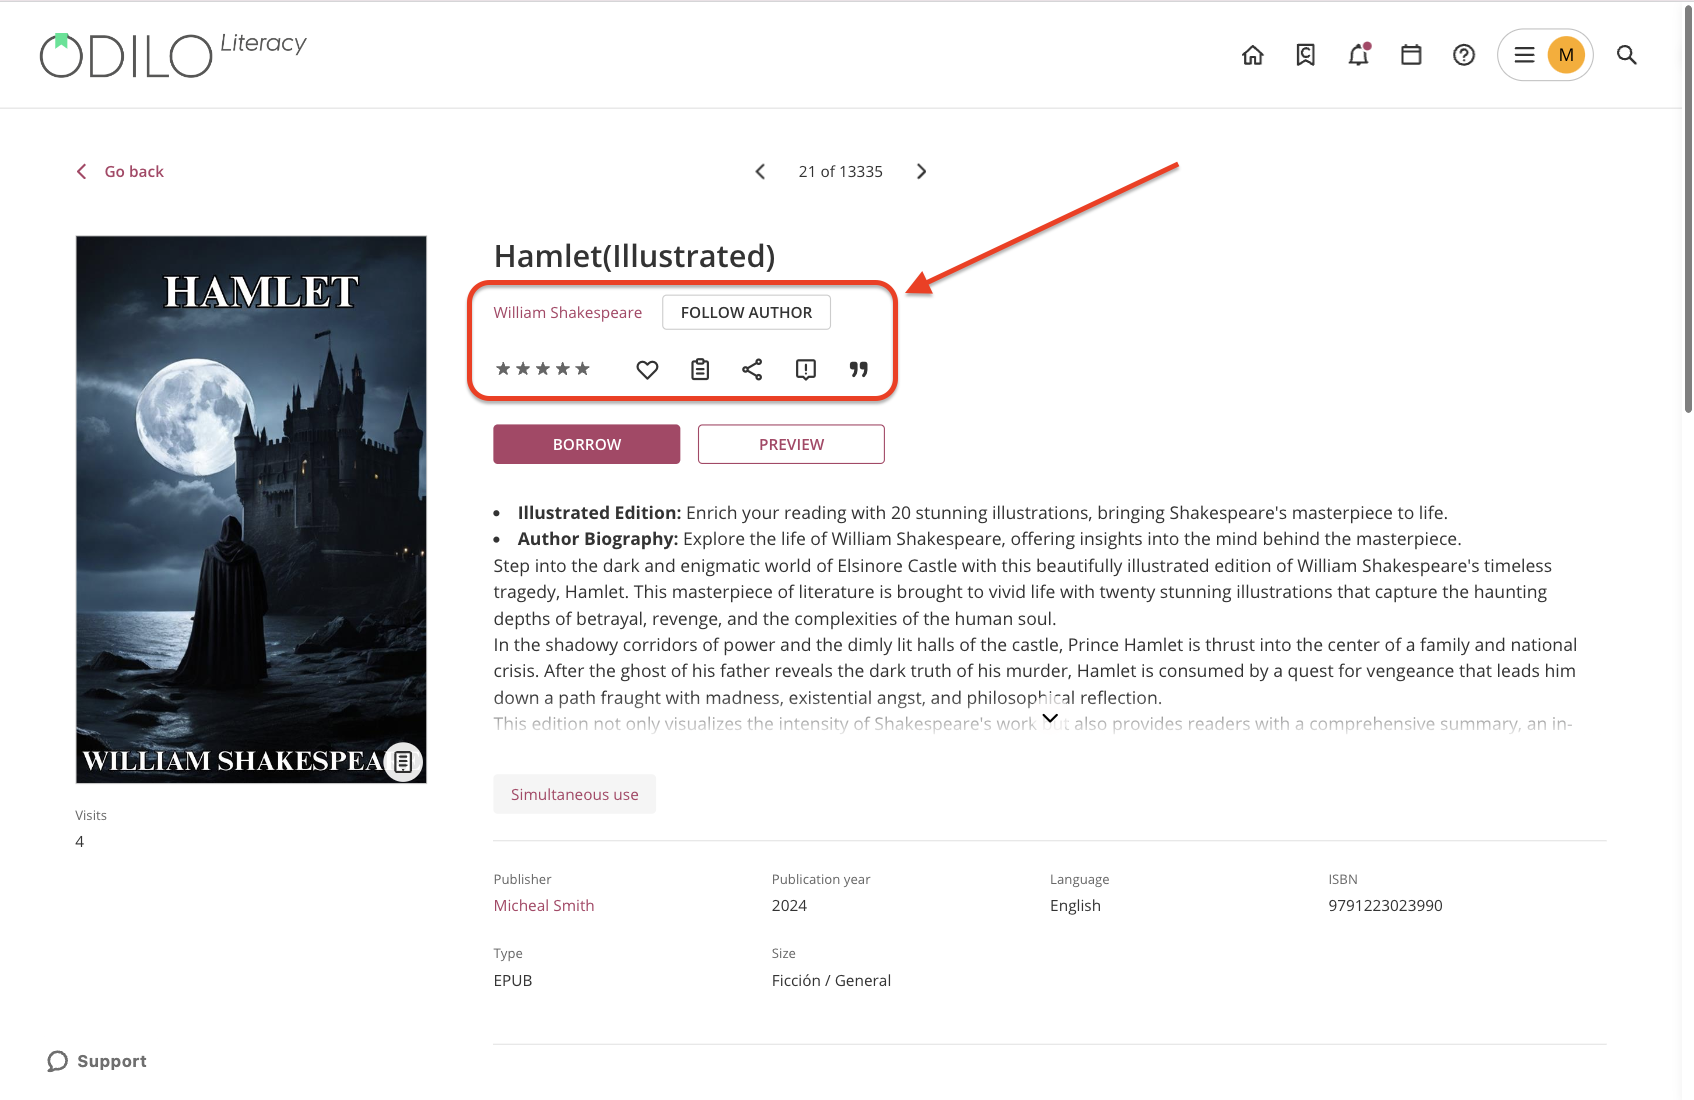The height and width of the screenshot is (1100, 1694).
Task: Click the page vertical scrollbar
Action: point(1688,210)
